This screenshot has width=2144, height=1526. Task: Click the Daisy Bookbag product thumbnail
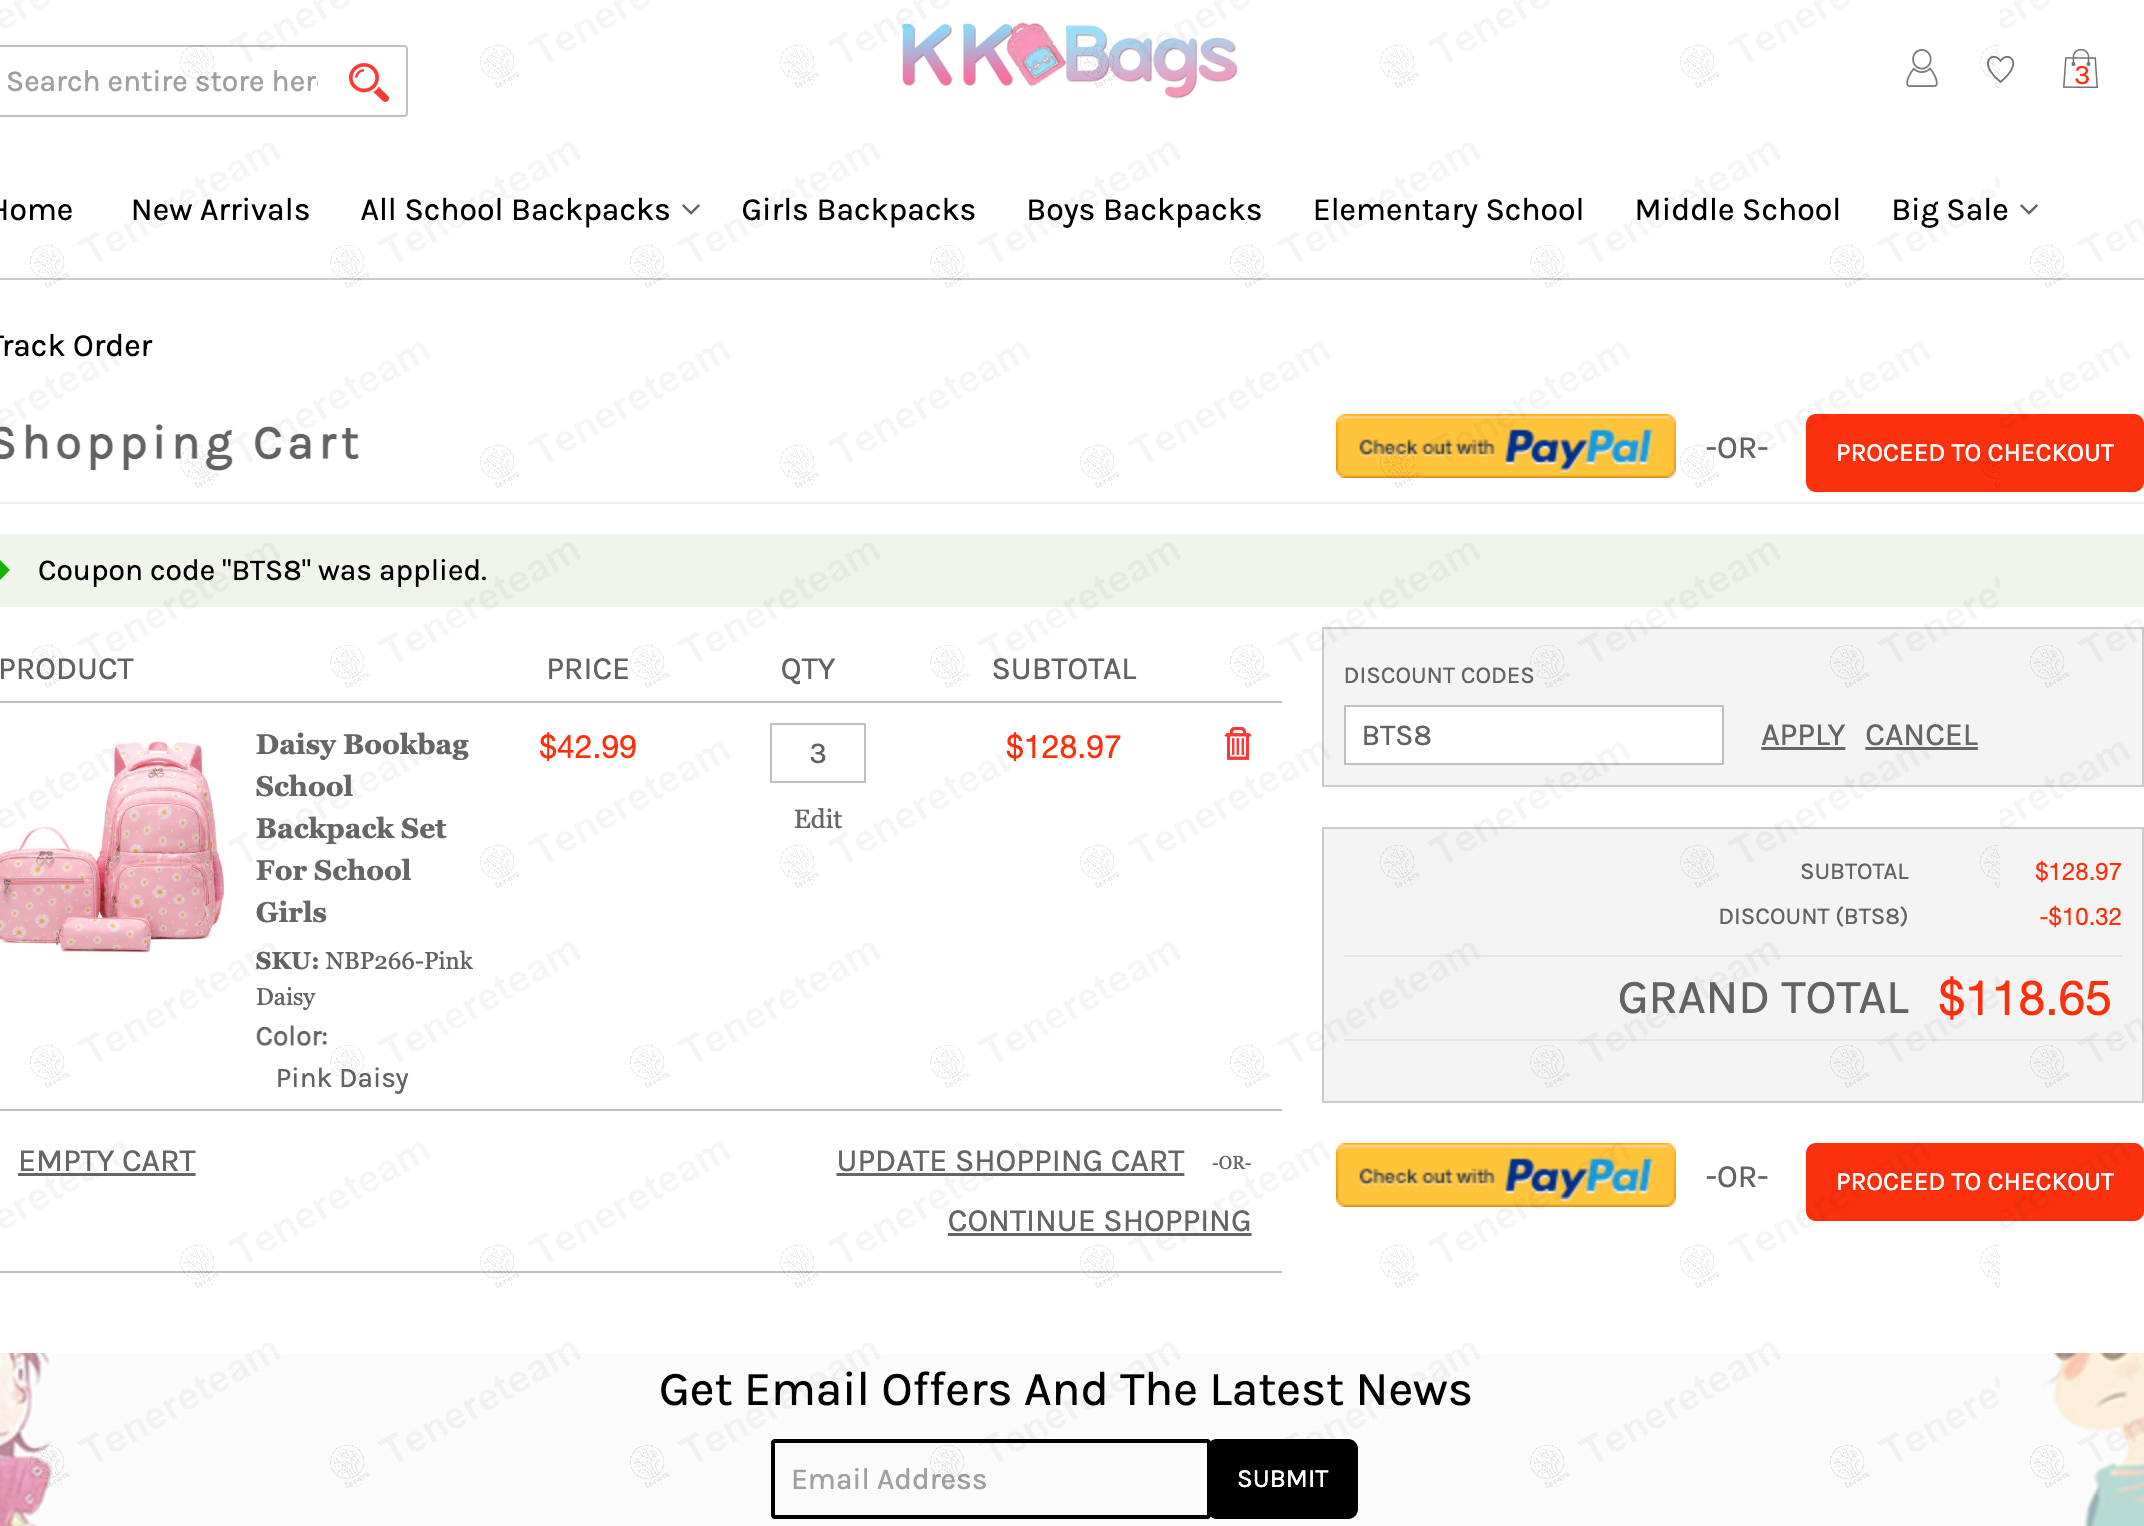pos(112,845)
